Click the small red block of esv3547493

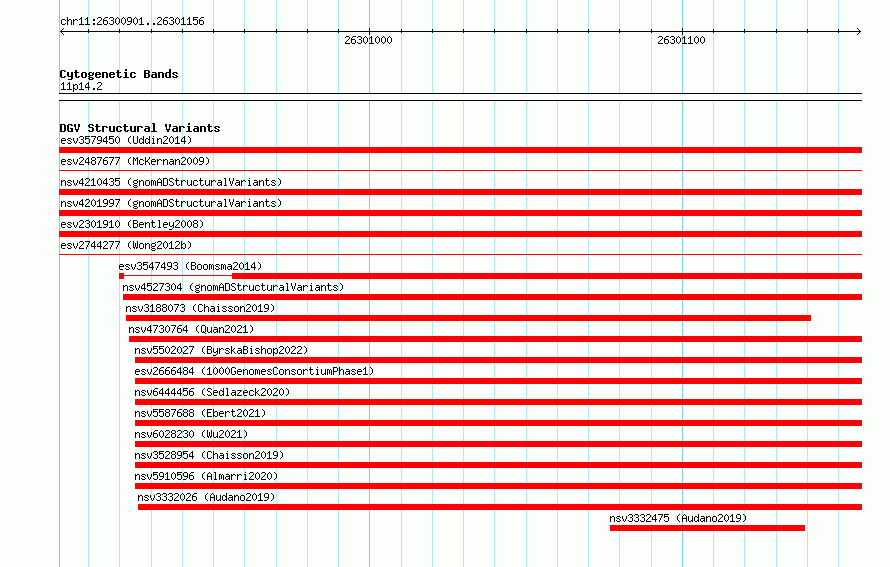click(121, 276)
